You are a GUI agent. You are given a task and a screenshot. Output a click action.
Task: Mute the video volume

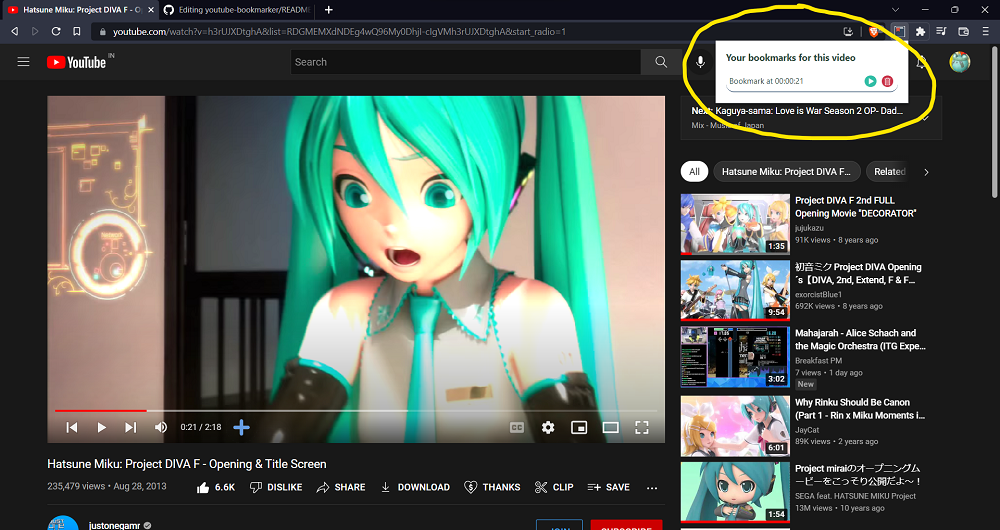tap(161, 427)
